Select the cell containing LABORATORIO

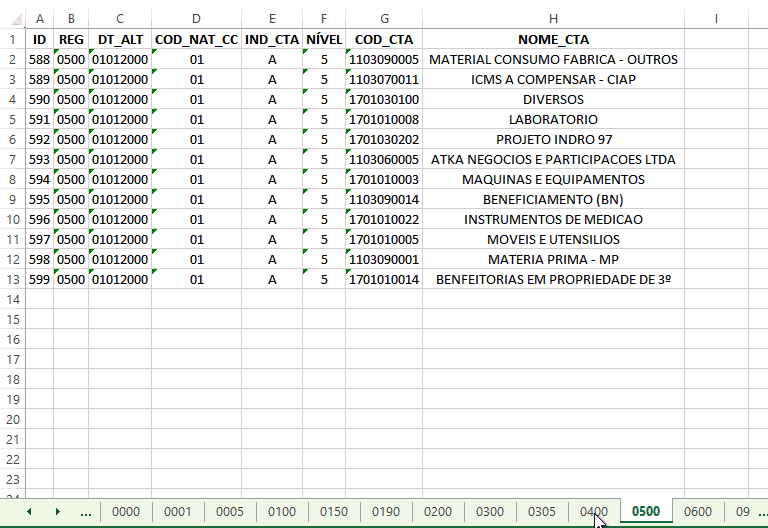(553, 119)
